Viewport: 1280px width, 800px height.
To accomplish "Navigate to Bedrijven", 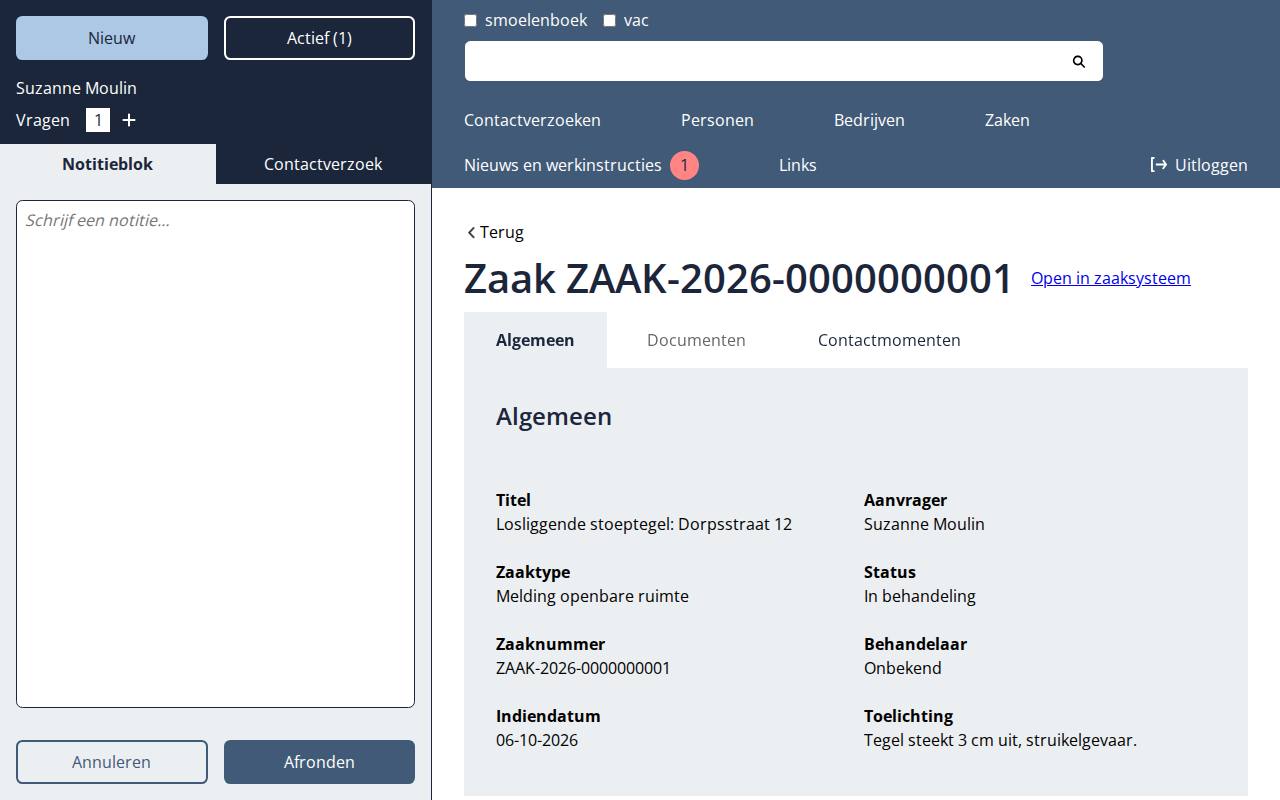I will point(869,120).
